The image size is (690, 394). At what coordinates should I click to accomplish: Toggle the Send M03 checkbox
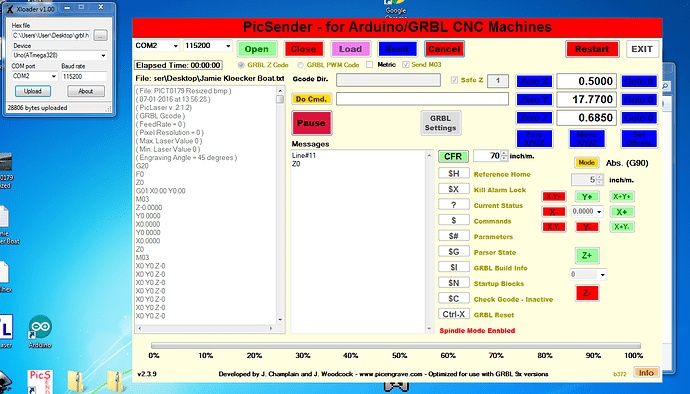406,65
